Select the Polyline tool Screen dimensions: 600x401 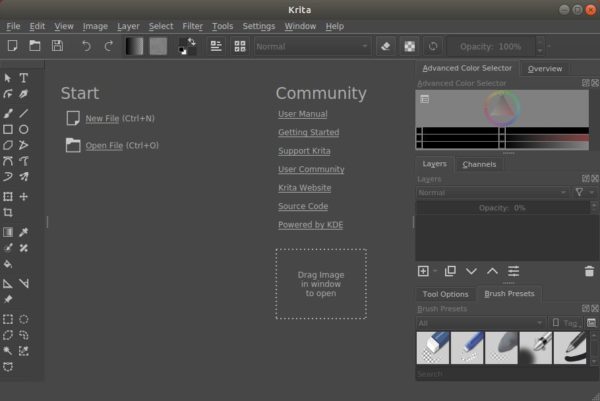pos(24,145)
